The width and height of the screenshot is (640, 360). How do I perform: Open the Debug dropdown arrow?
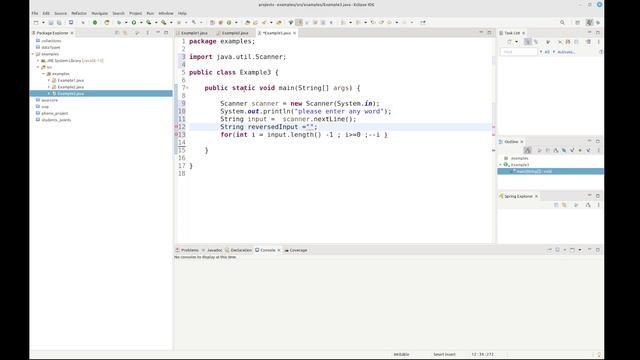(126, 22)
